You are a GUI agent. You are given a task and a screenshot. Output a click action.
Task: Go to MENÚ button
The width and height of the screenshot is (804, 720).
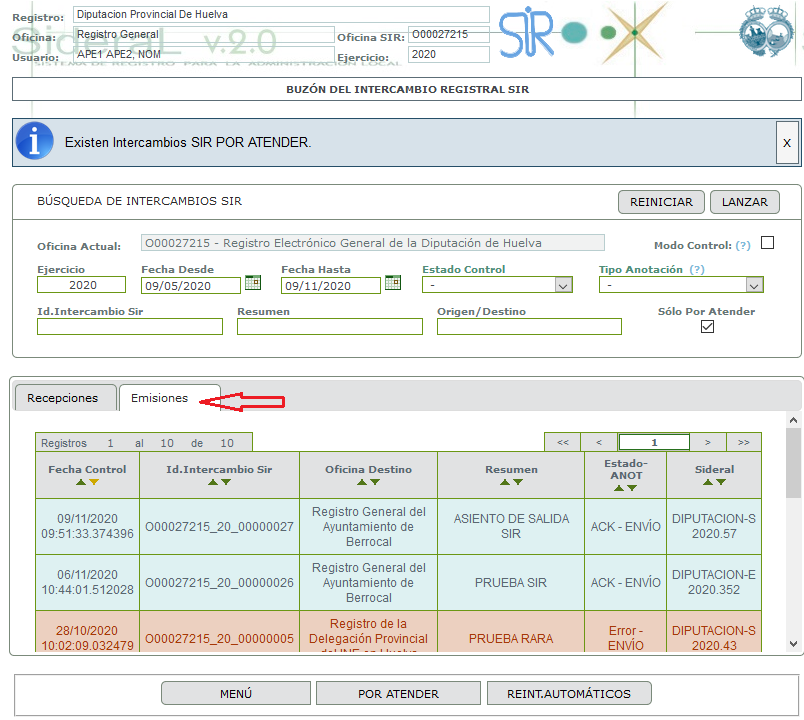(236, 694)
